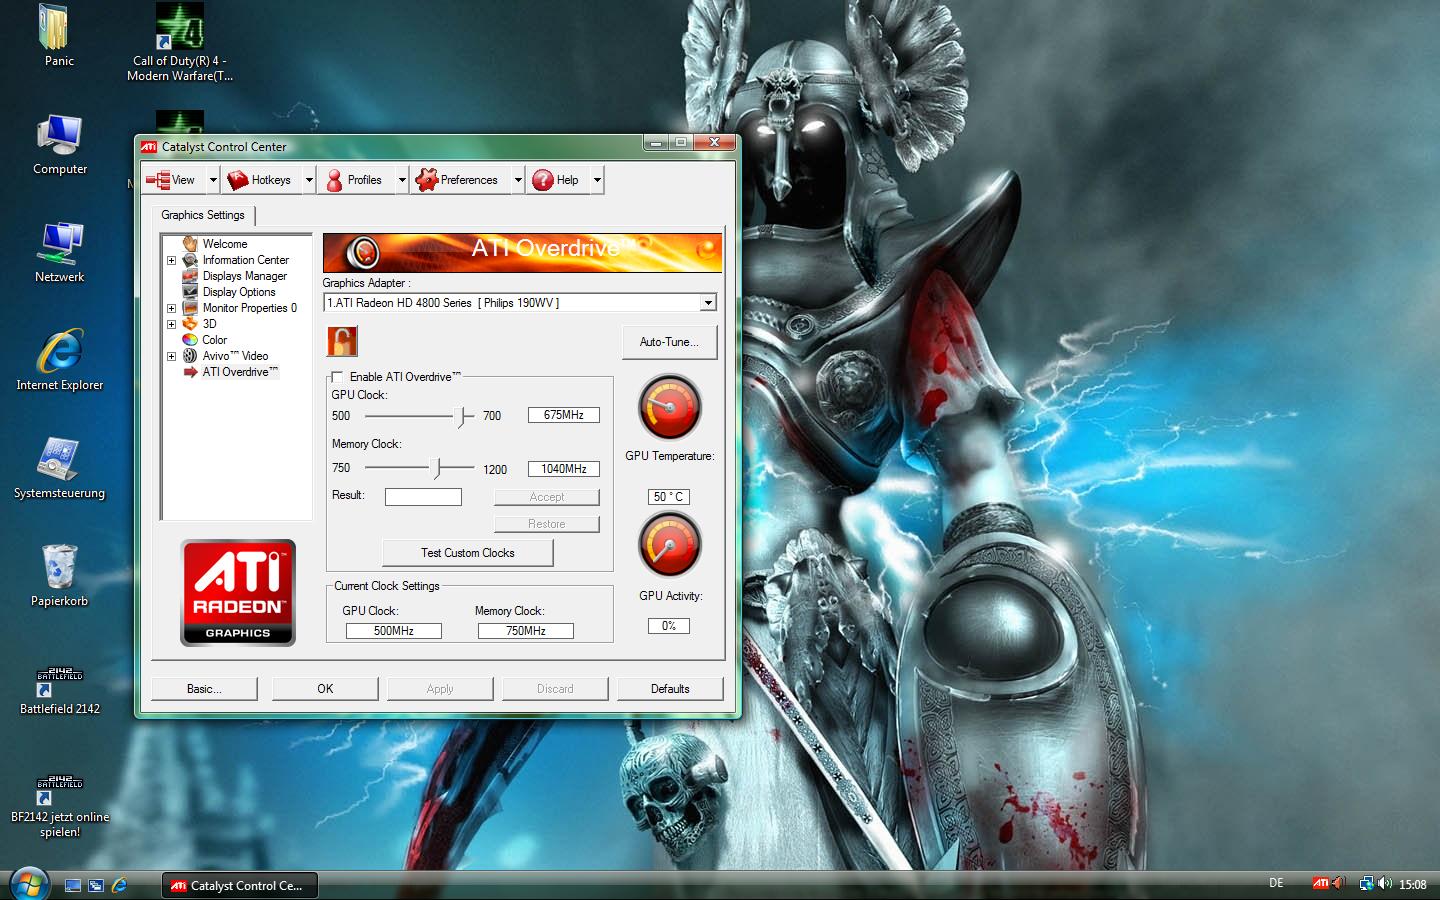Click the unlock Overdrive padlock icon
This screenshot has height=900, width=1440.
[342, 341]
